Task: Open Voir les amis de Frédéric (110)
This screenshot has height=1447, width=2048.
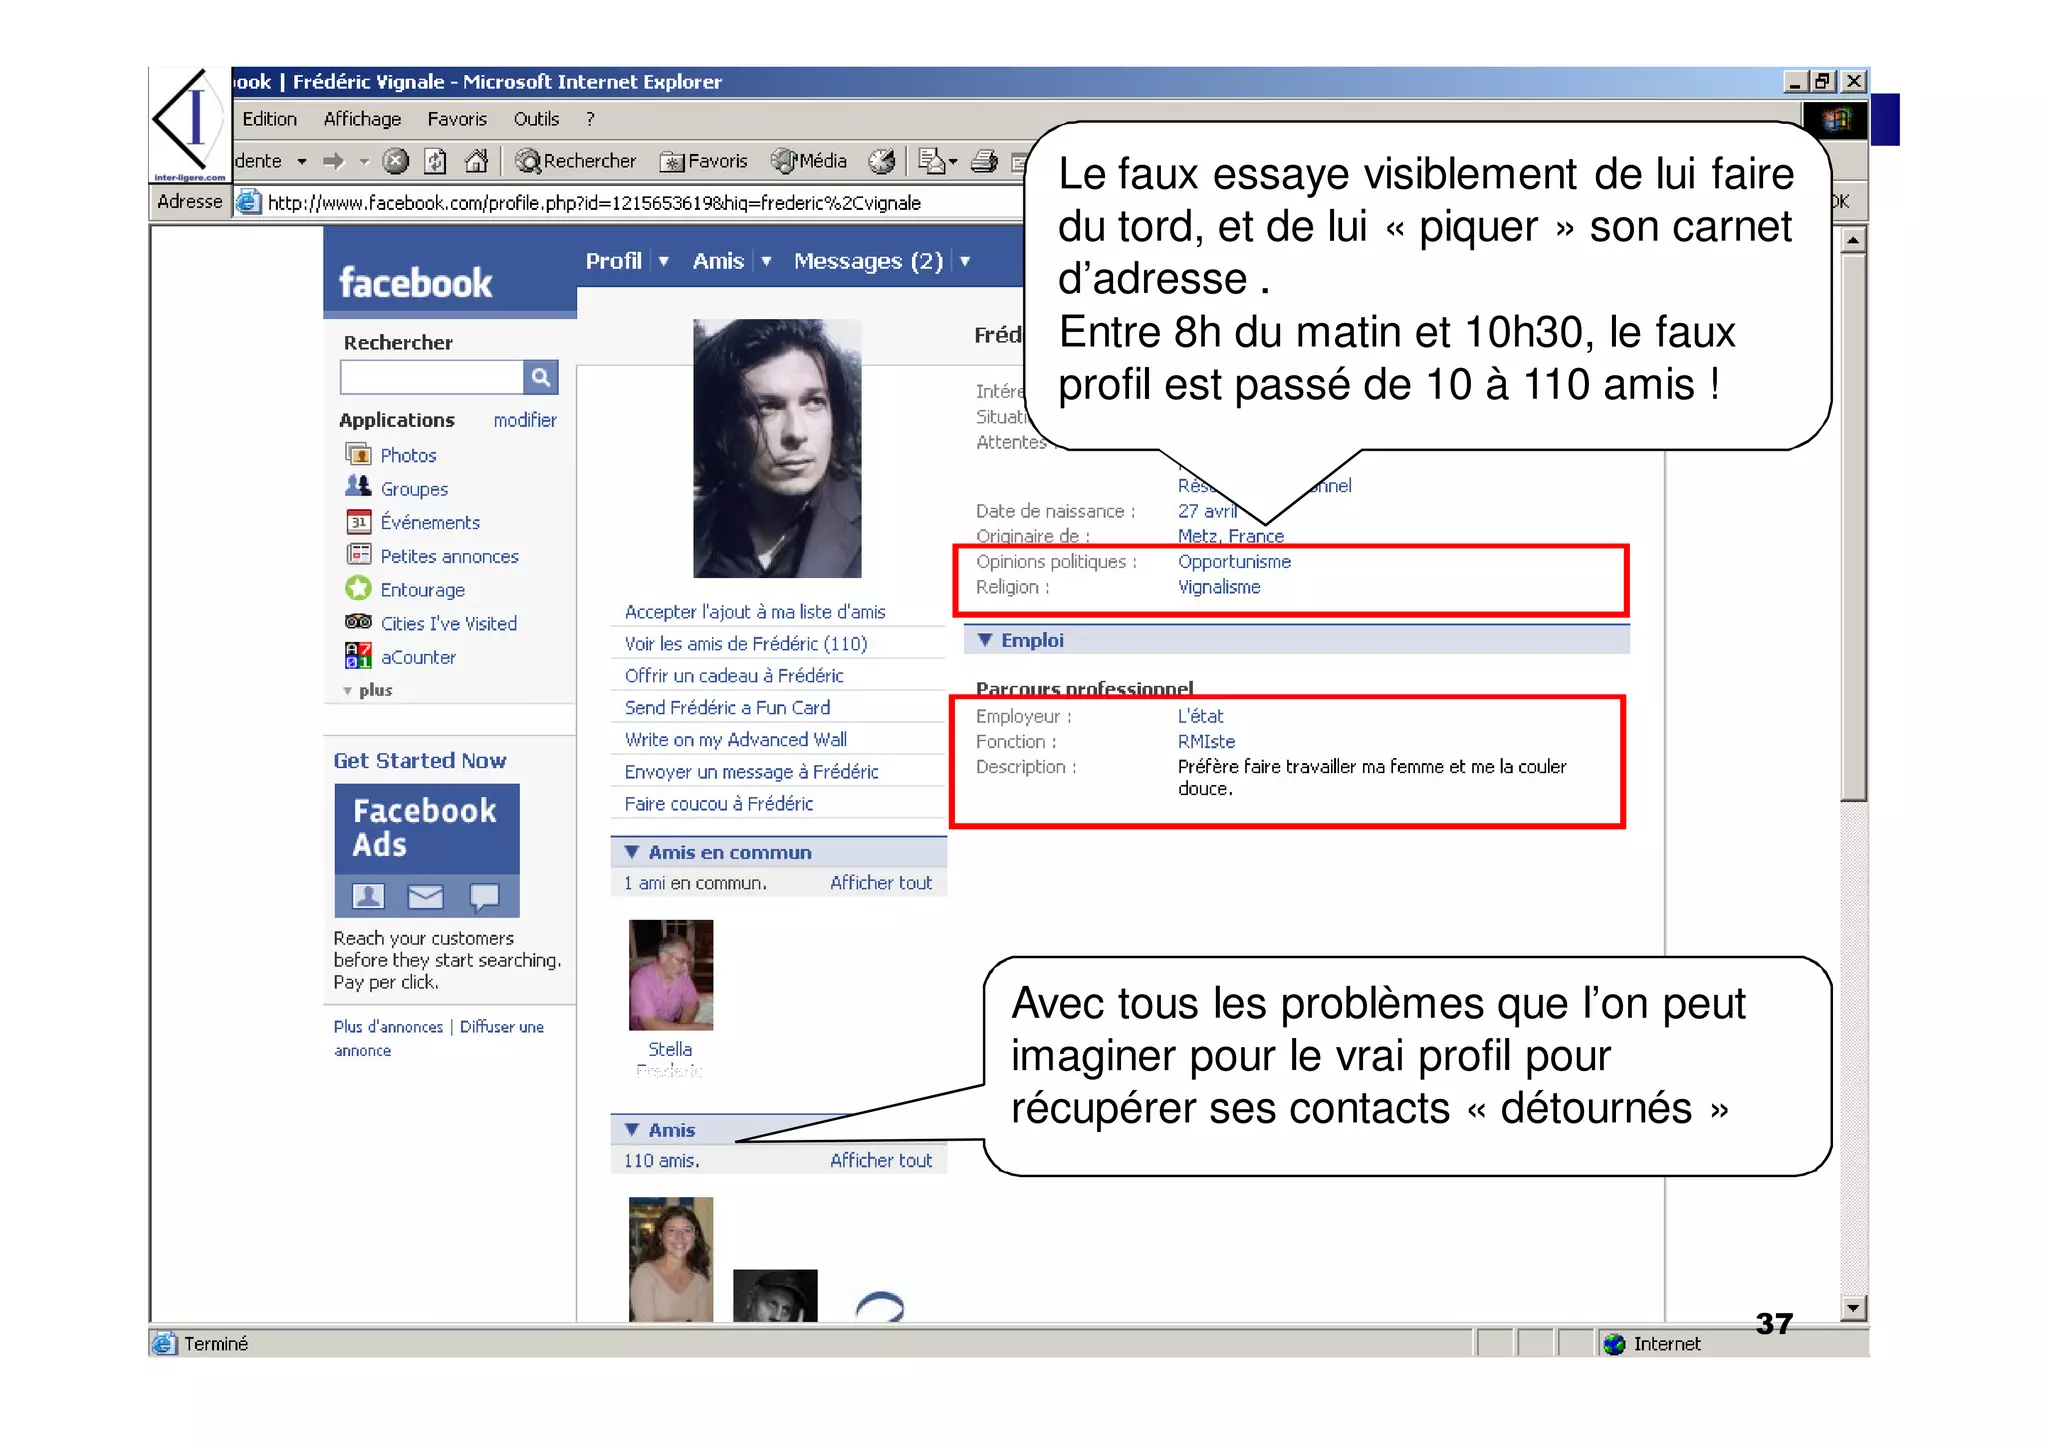Action: [x=746, y=644]
